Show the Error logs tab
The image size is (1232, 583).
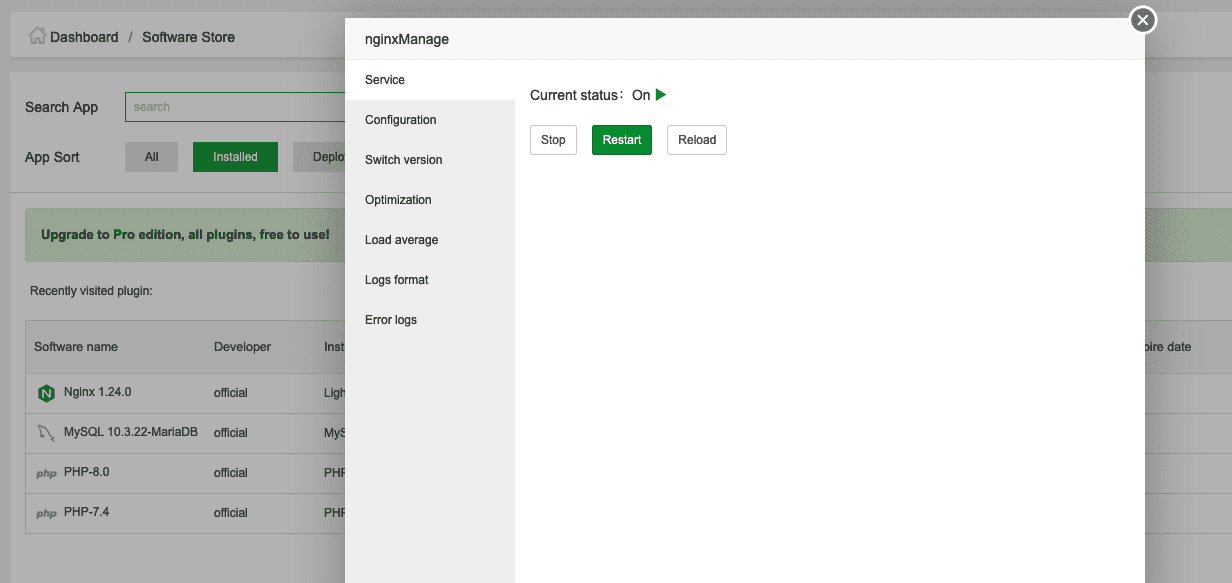coord(391,320)
